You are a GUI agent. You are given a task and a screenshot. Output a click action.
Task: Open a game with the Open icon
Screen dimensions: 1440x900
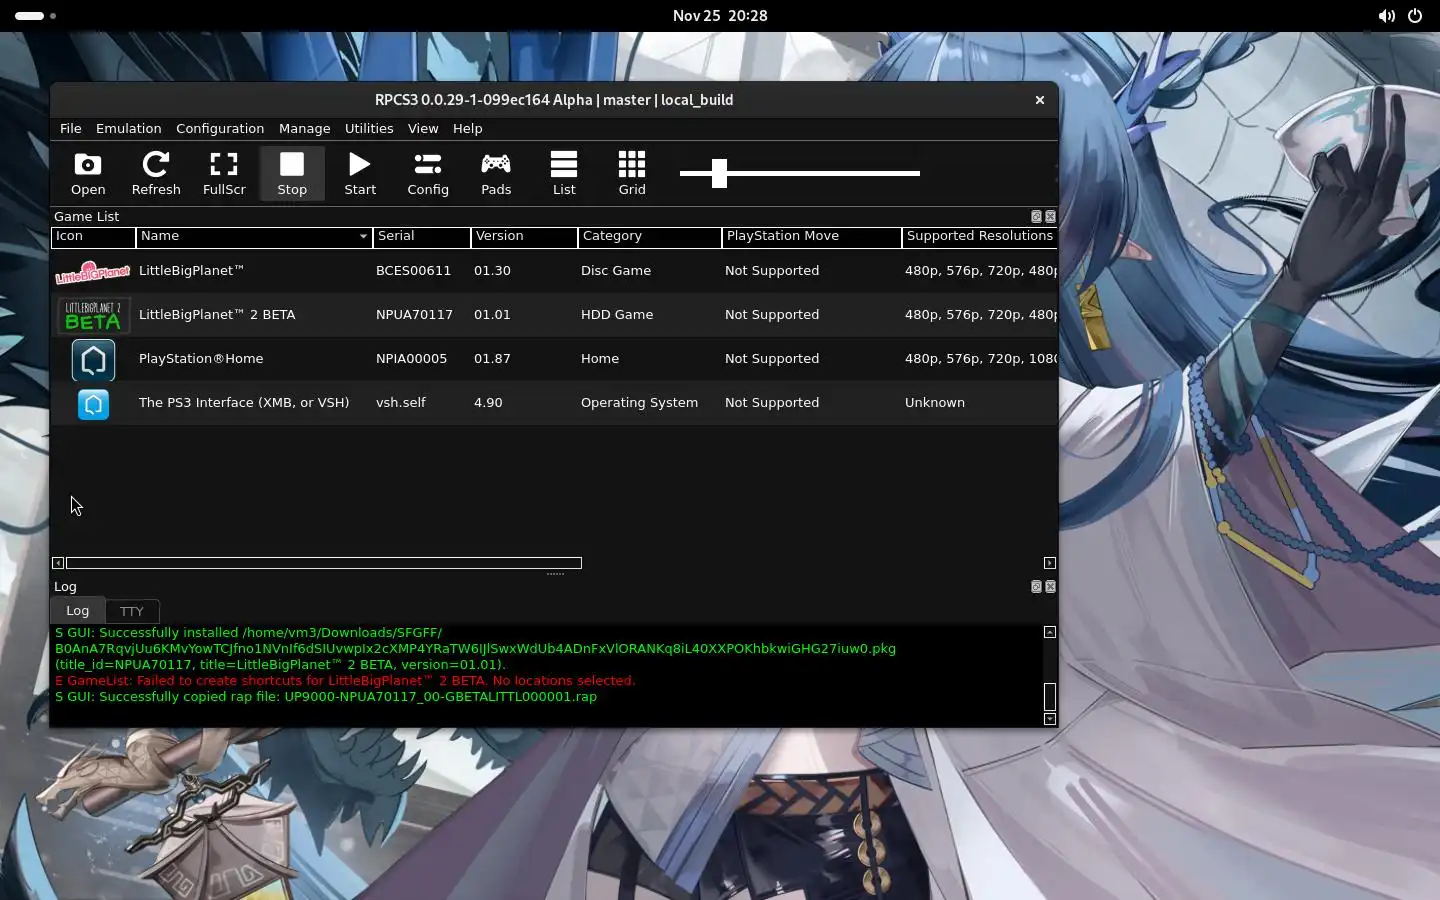tap(88, 174)
